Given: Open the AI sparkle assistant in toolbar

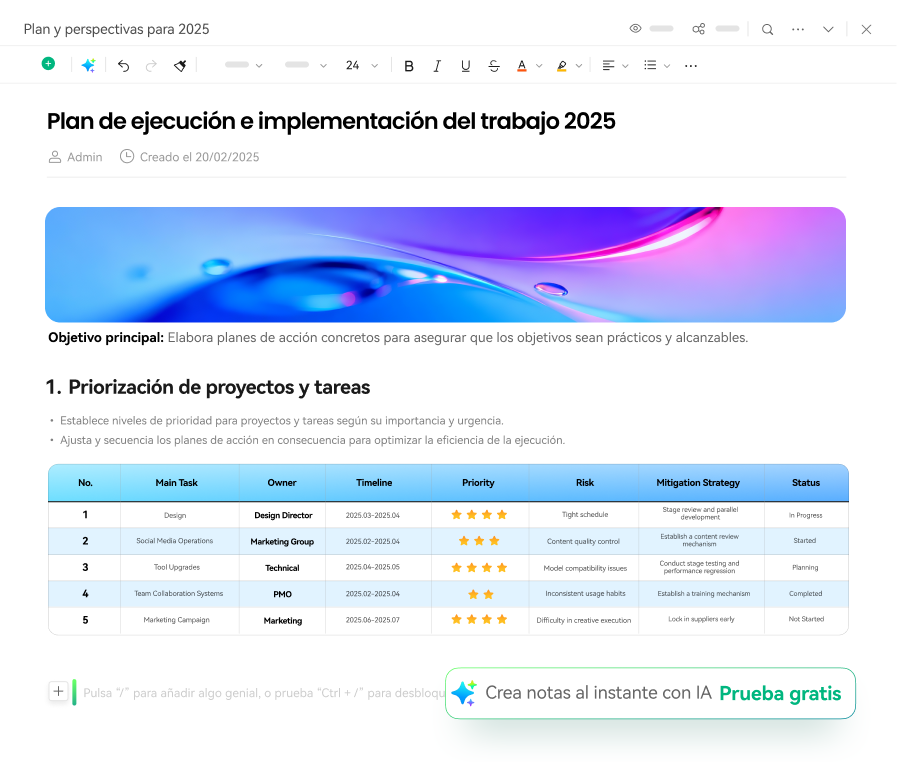Looking at the screenshot, I should coord(88,65).
